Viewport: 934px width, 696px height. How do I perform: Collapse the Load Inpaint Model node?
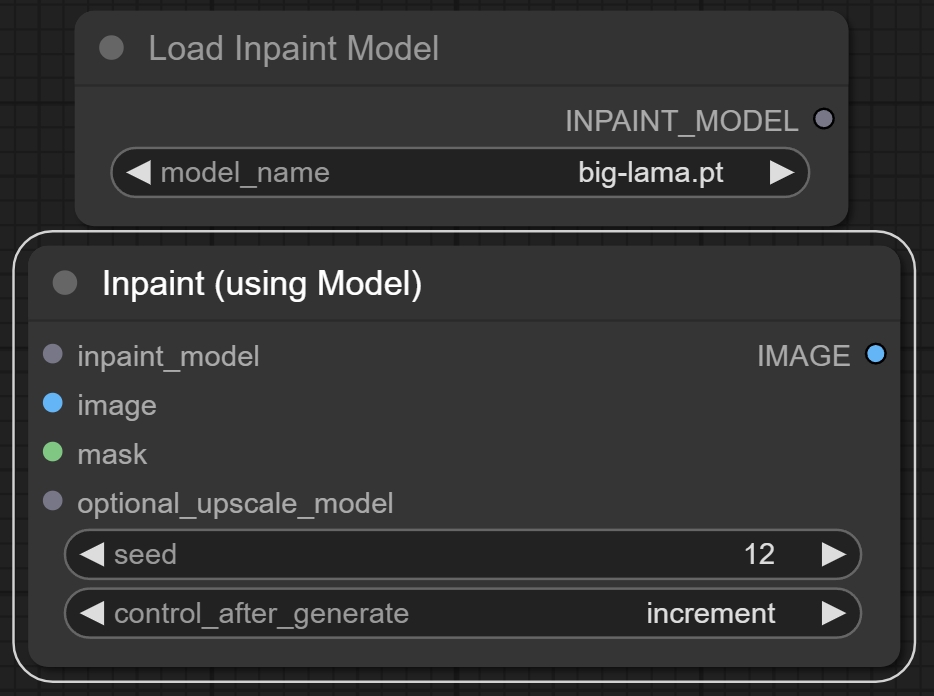pyautogui.click(x=112, y=48)
